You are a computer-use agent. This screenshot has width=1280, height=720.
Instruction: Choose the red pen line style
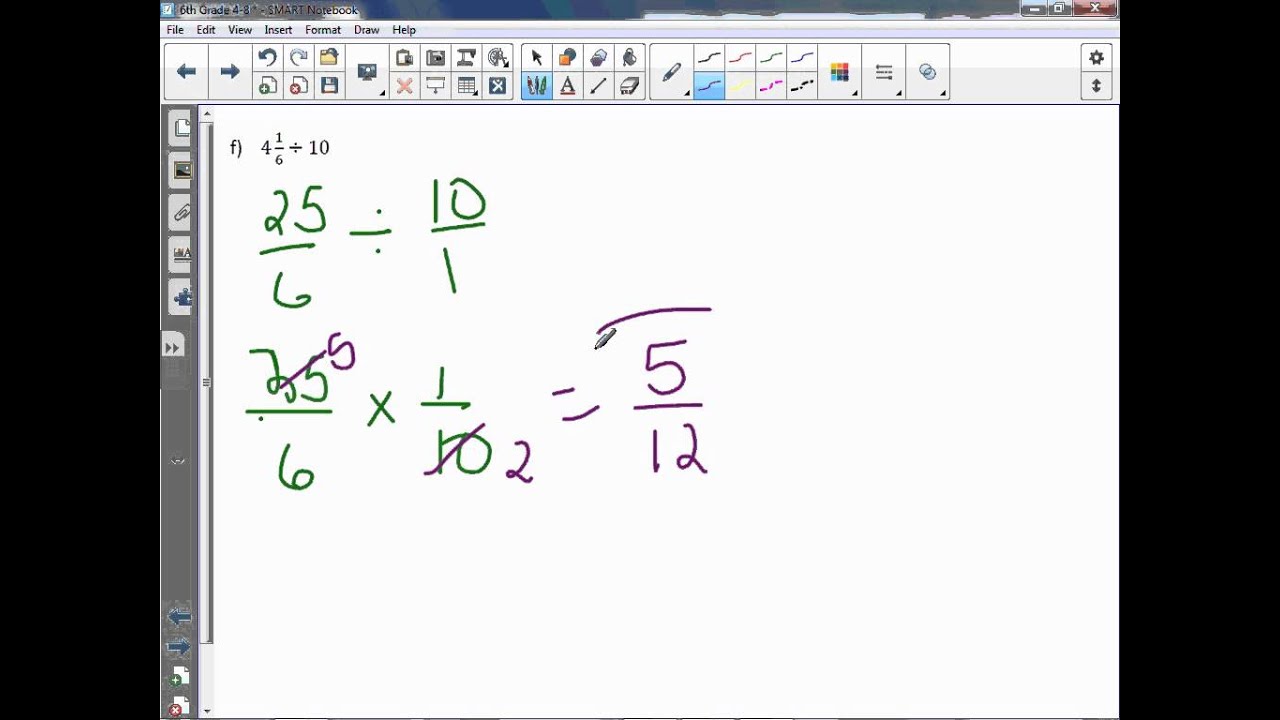tap(740, 58)
